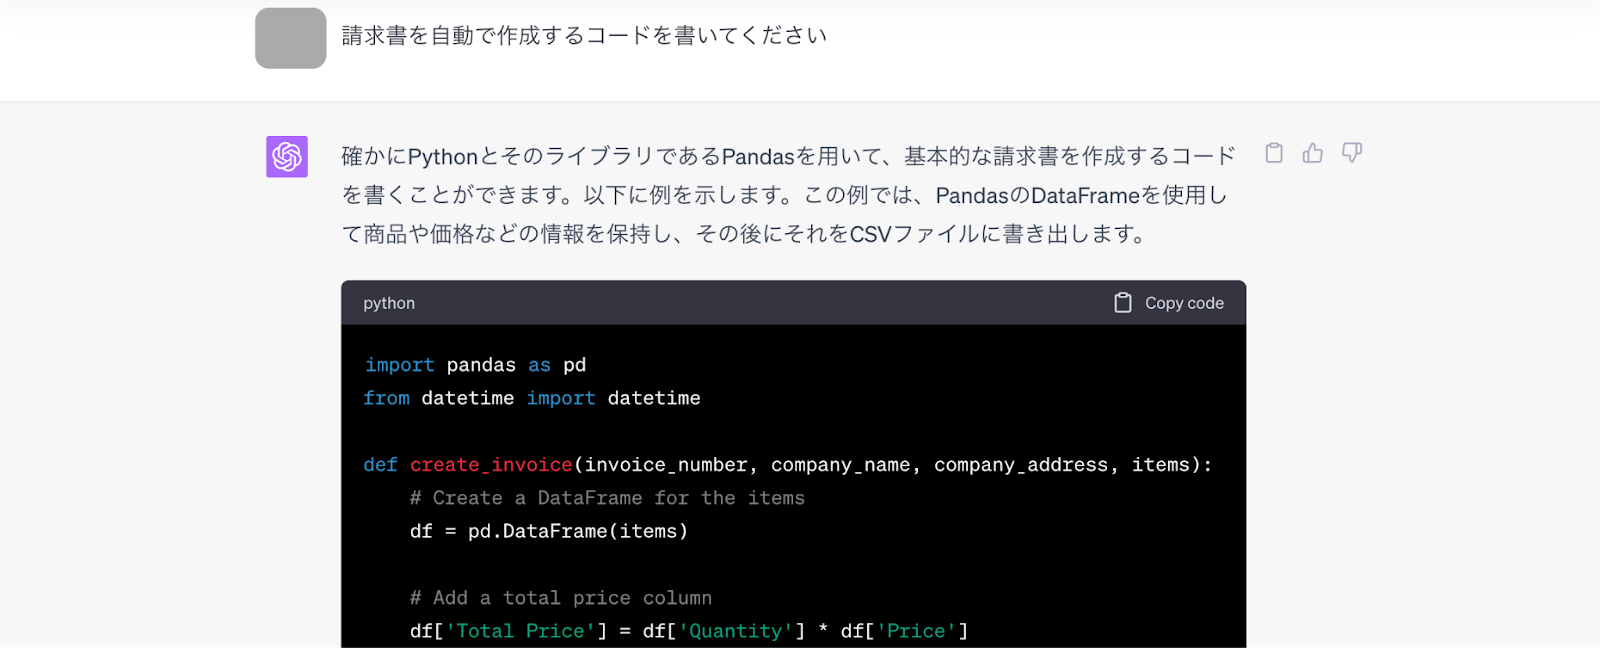The height and width of the screenshot is (648, 1600).
Task: Click the thumbs up icon
Action: (1313, 153)
